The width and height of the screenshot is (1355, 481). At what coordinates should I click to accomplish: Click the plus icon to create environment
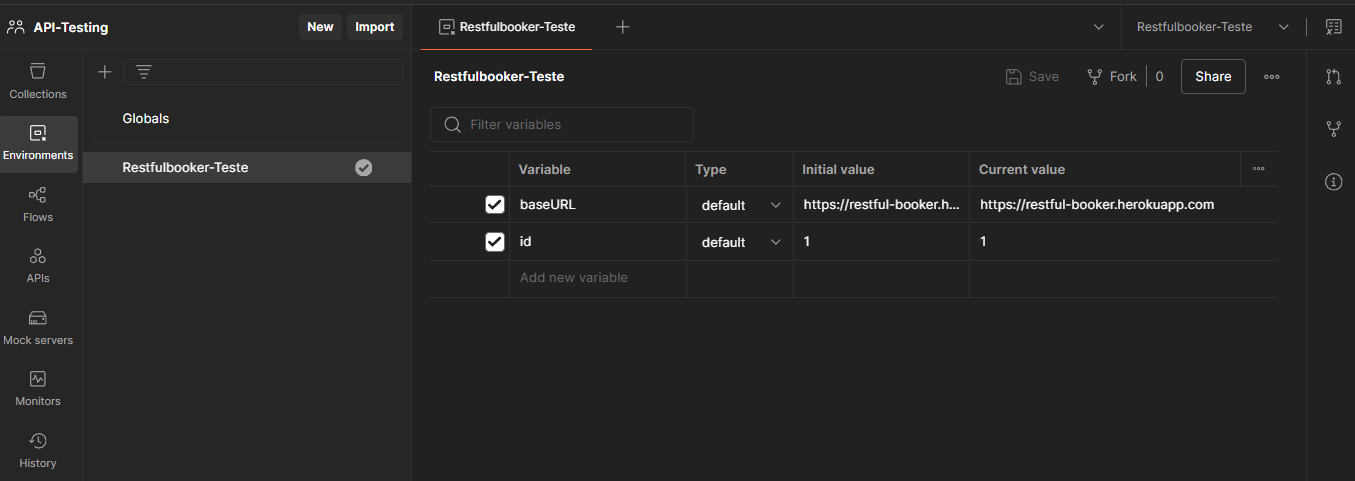point(104,72)
